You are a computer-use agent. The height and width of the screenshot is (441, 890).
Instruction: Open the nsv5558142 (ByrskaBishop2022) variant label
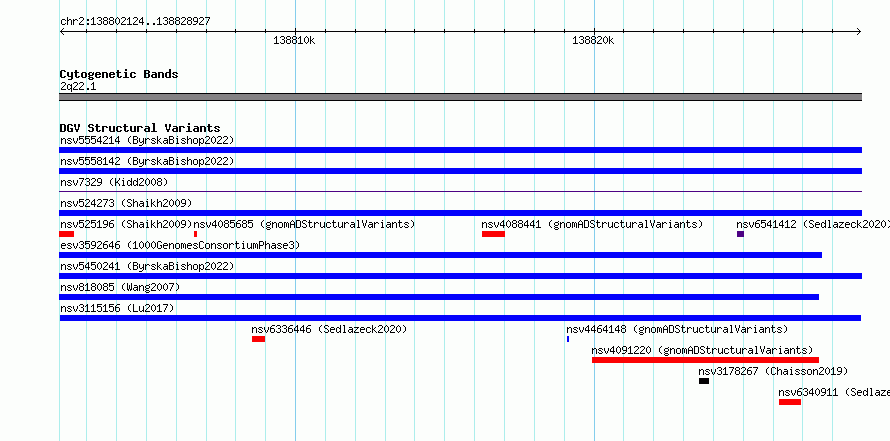coord(147,161)
